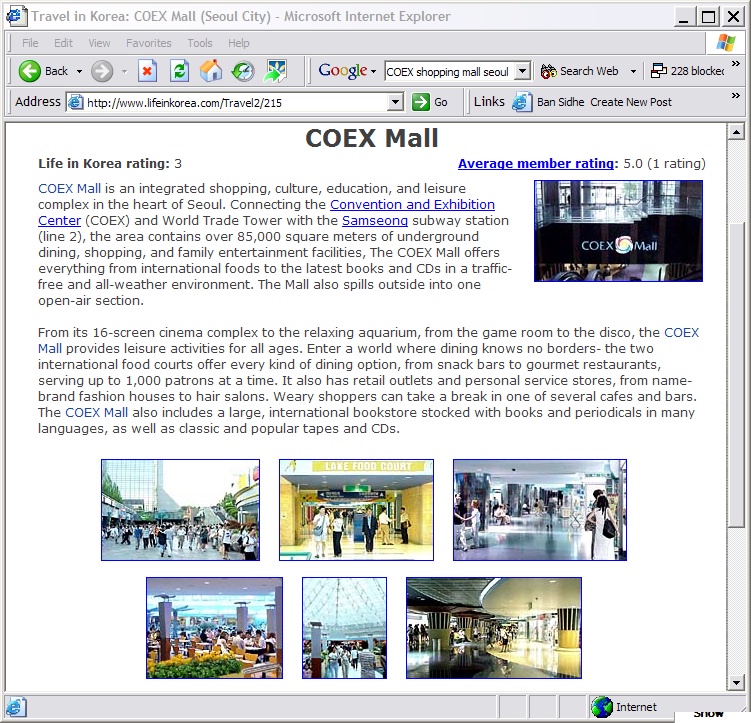Click the Search Web button label
Image resolution: width=751 pixels, height=723 pixels.
589,71
